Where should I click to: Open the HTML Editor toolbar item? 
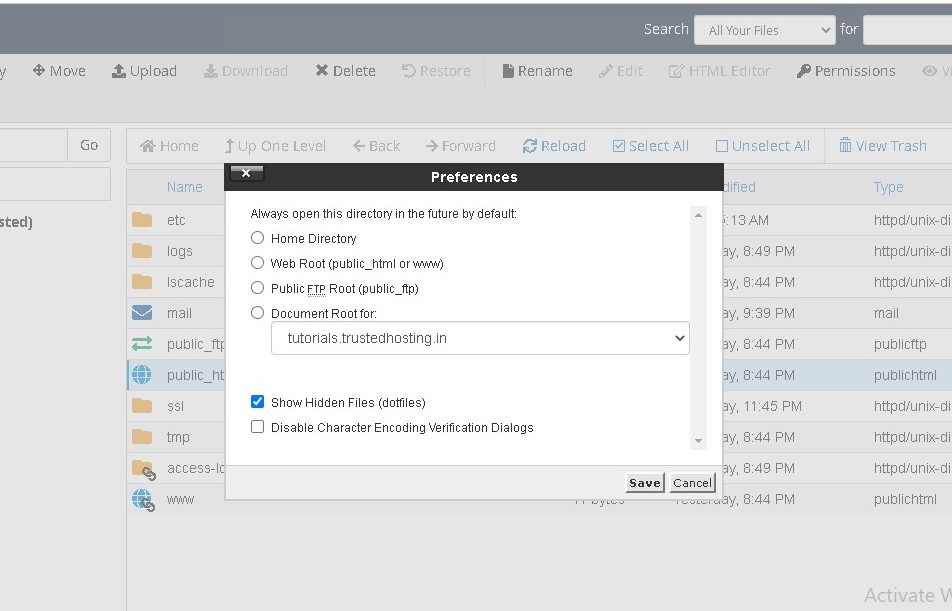tap(719, 71)
